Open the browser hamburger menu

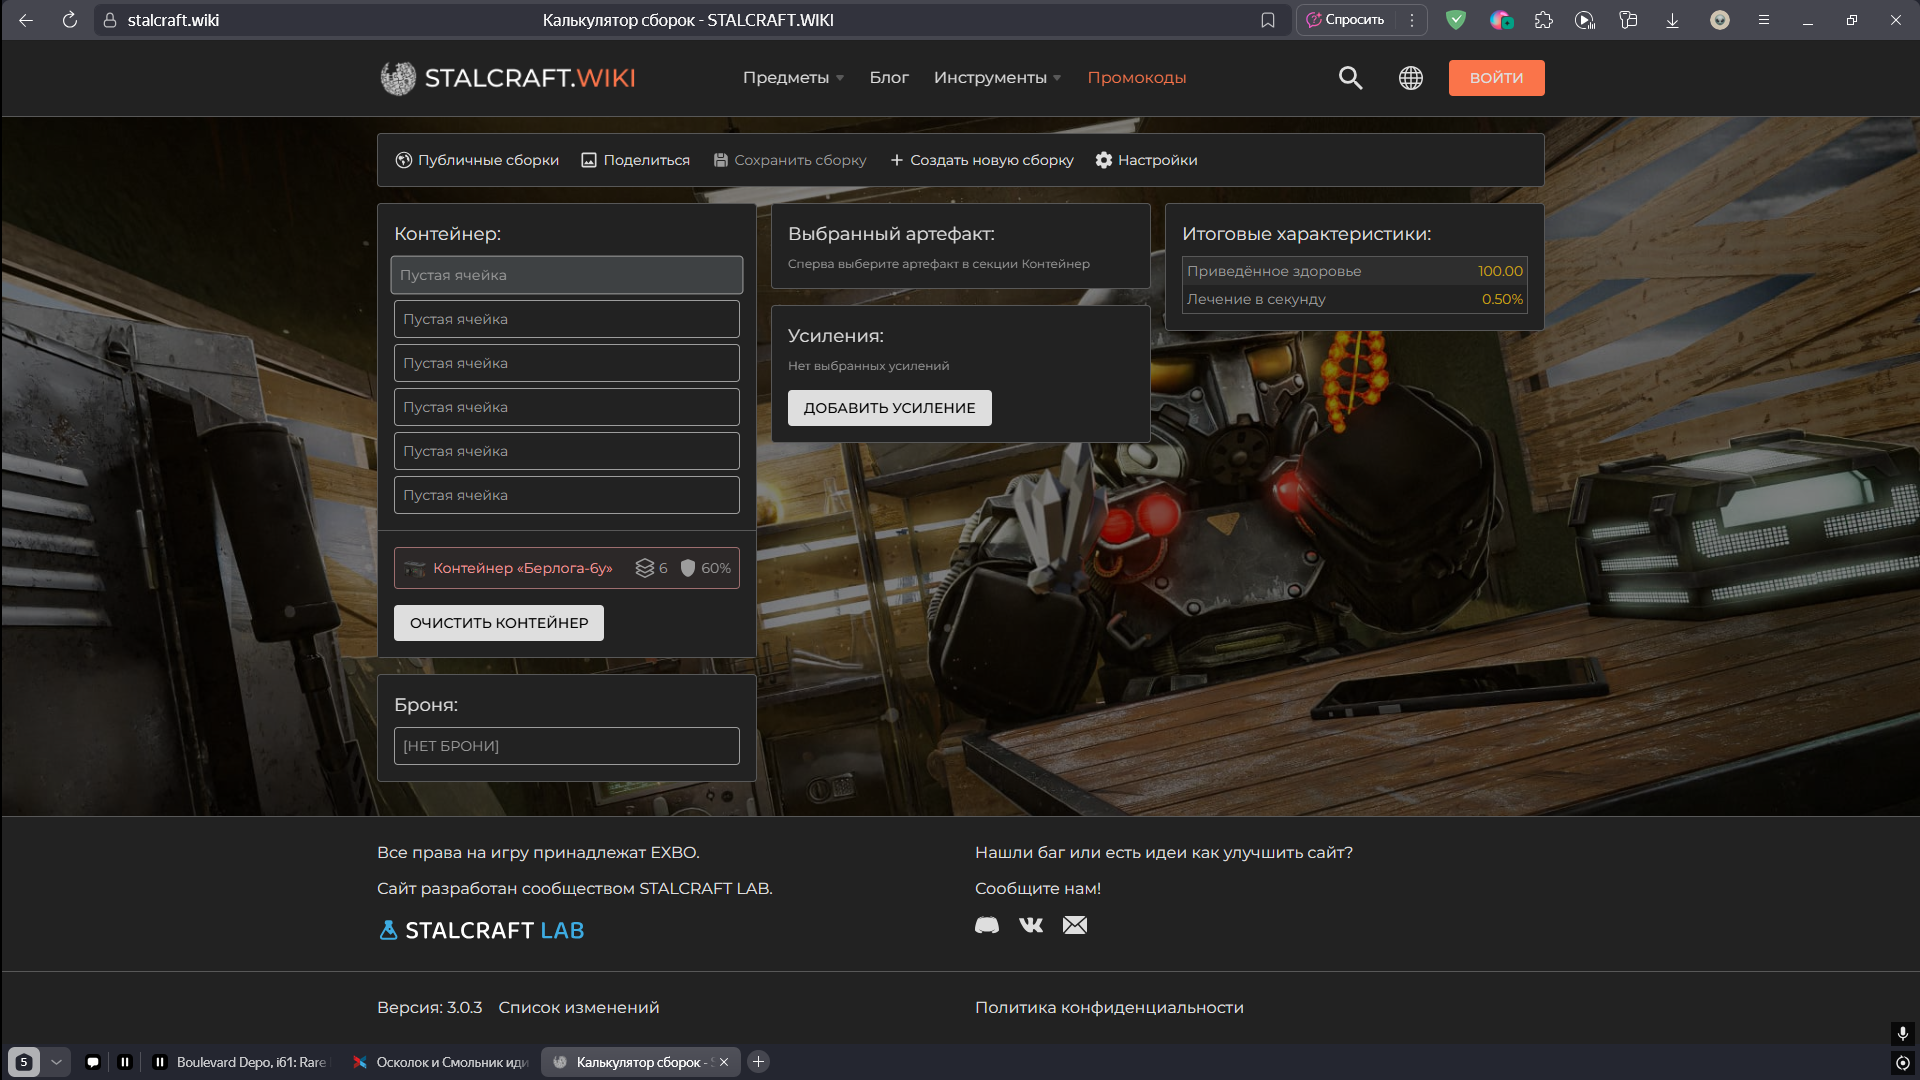click(1764, 20)
